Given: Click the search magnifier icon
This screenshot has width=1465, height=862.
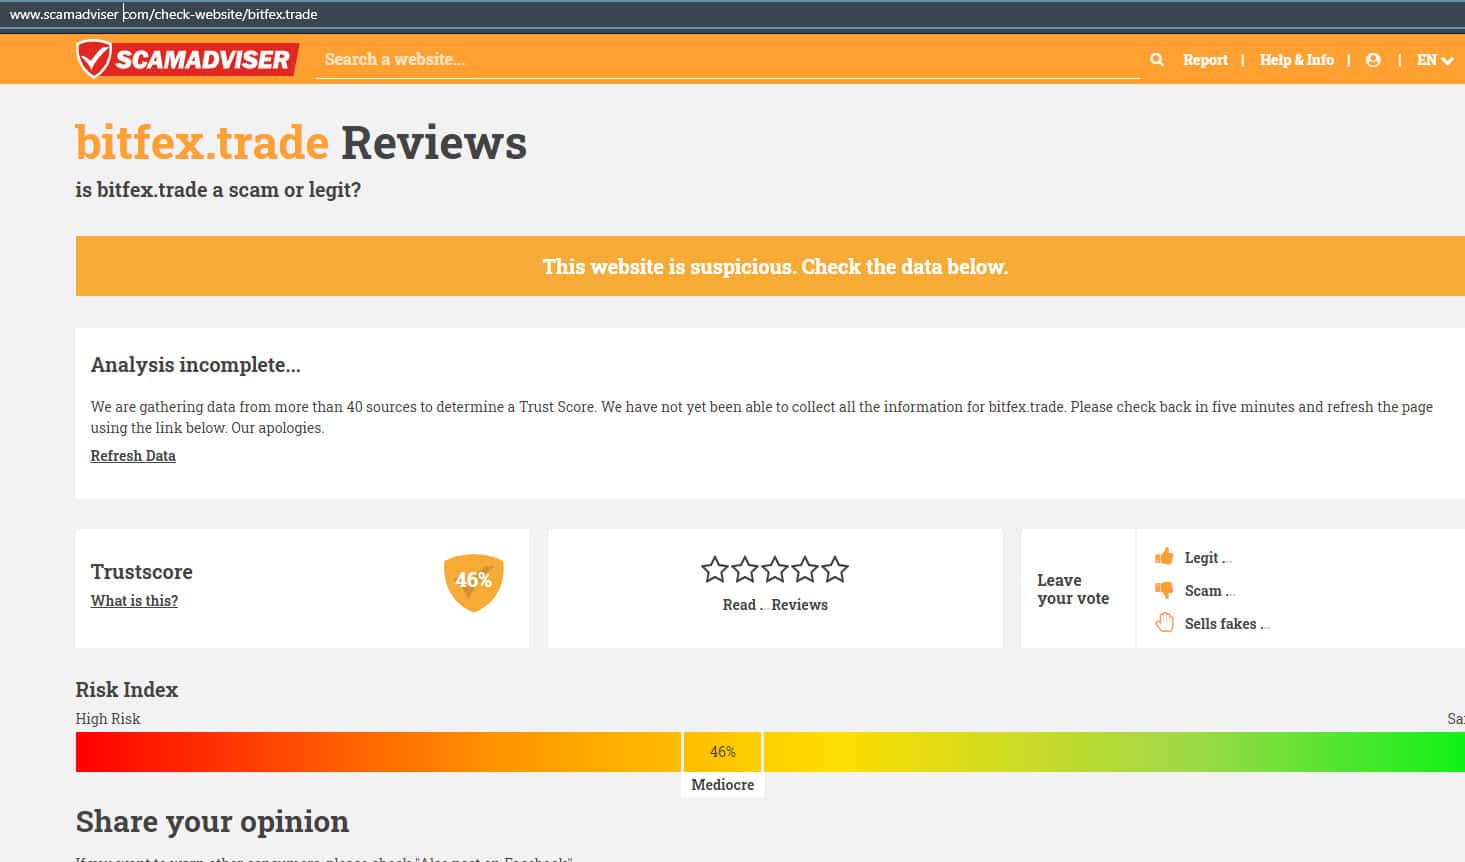Looking at the screenshot, I should (1157, 60).
